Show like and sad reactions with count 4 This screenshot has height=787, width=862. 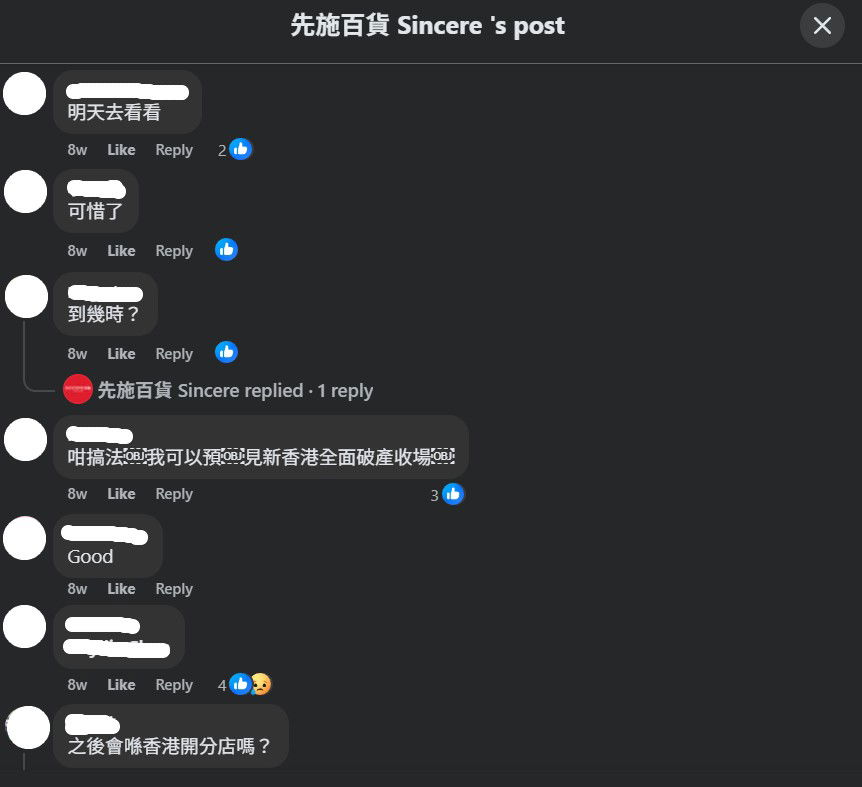pos(245,685)
